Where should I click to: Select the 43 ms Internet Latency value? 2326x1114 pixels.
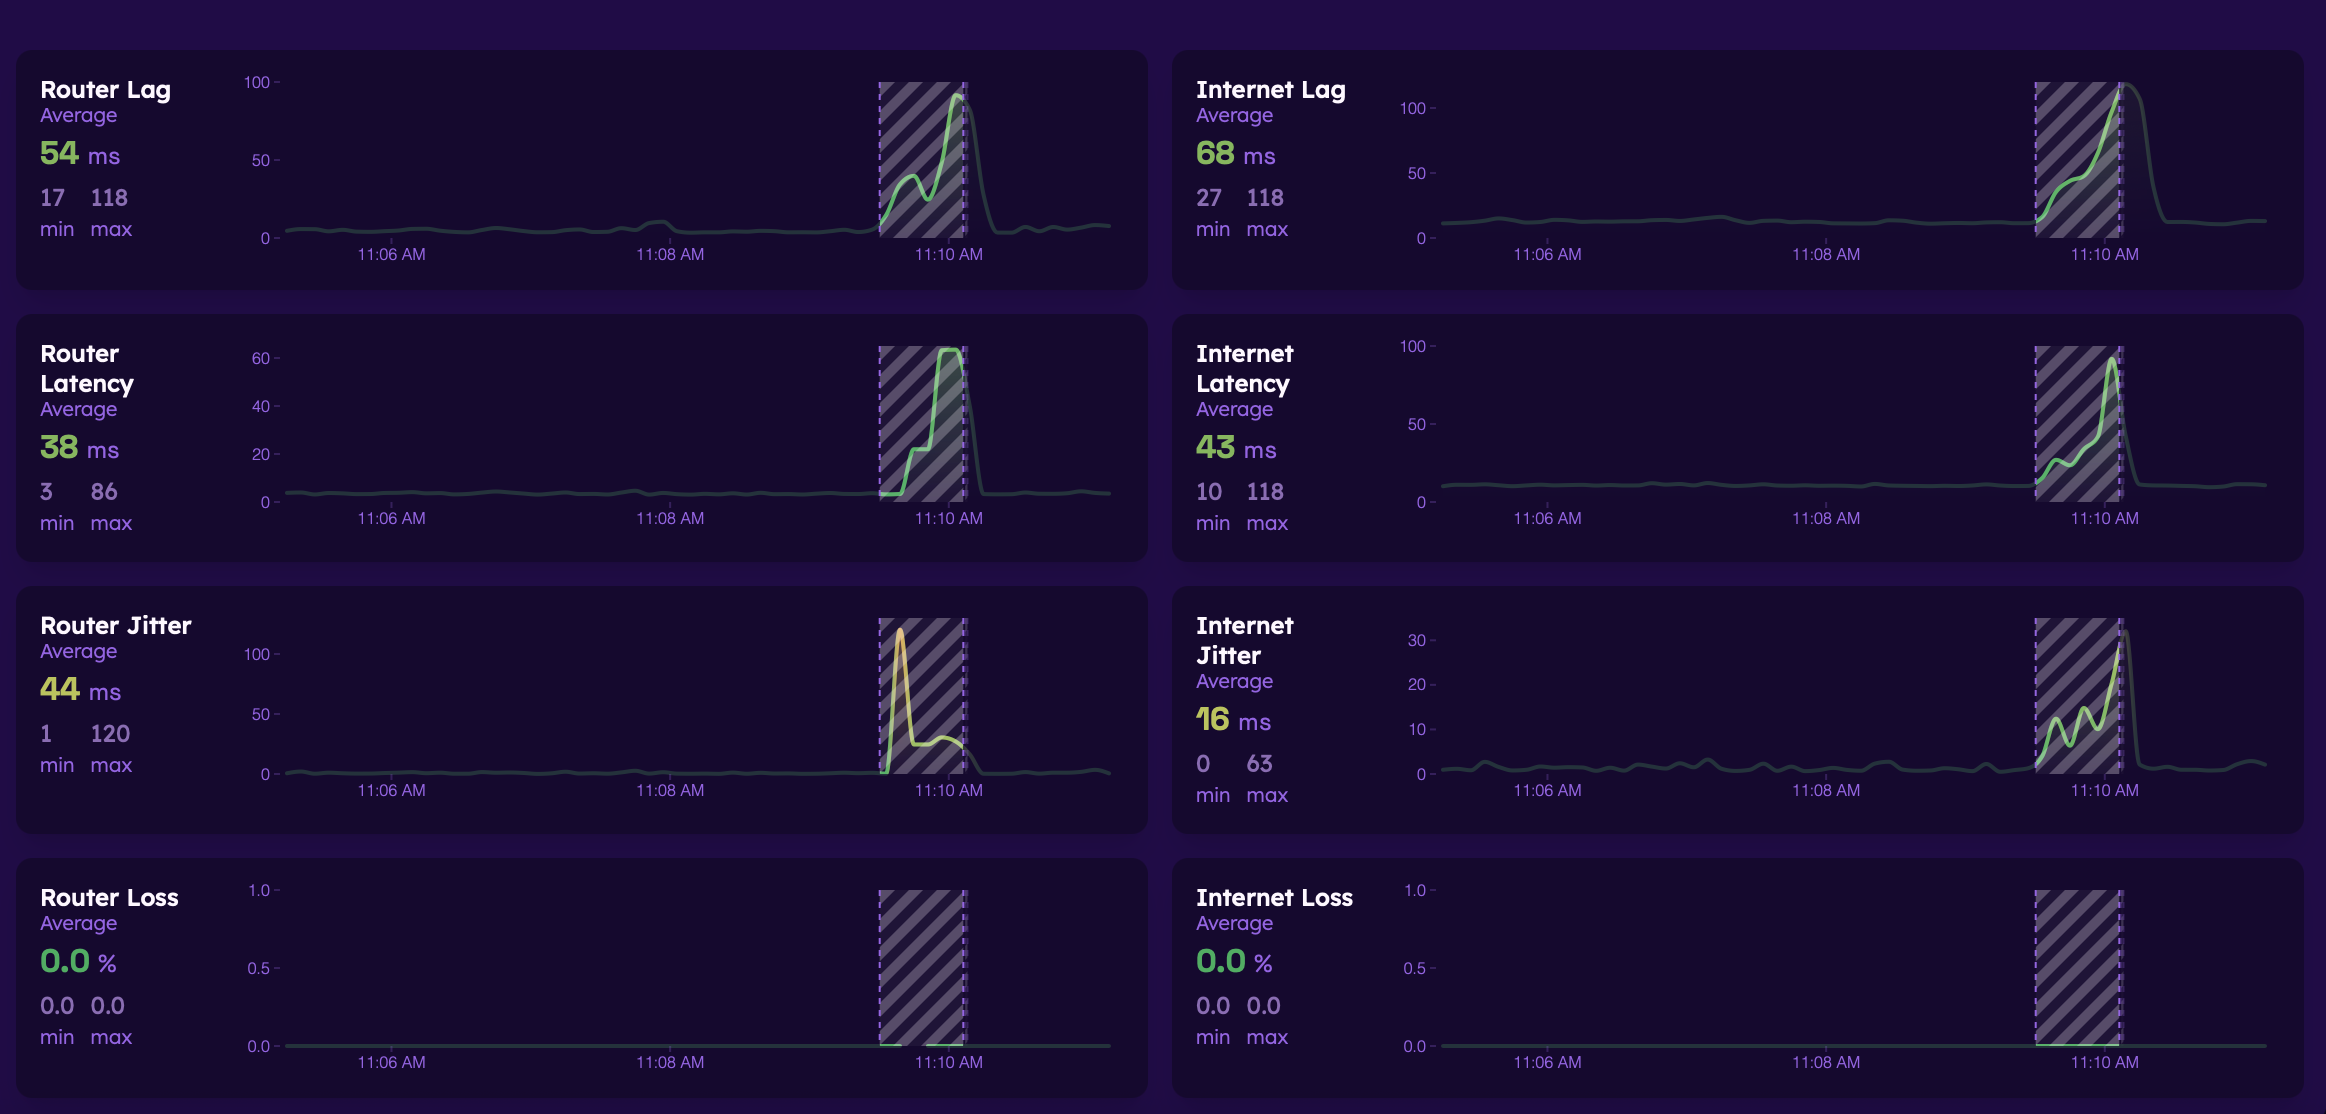[1236, 447]
